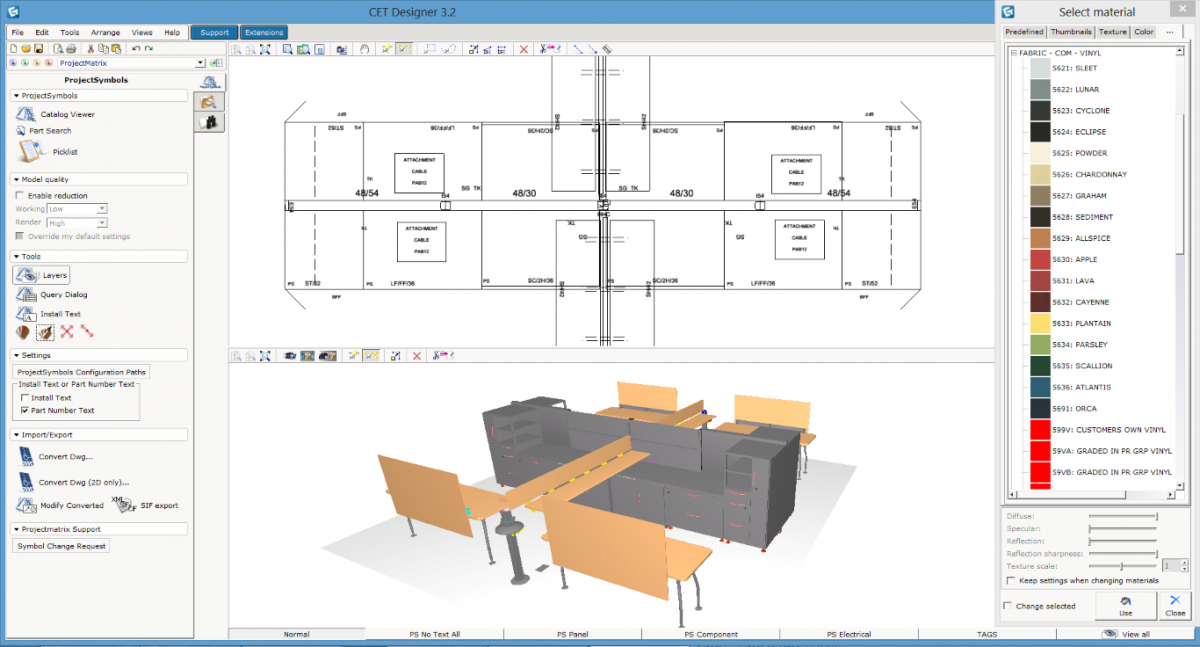1200x647 pixels.
Task: Click the red X delete icon in 2D toolbar
Action: click(x=523, y=49)
